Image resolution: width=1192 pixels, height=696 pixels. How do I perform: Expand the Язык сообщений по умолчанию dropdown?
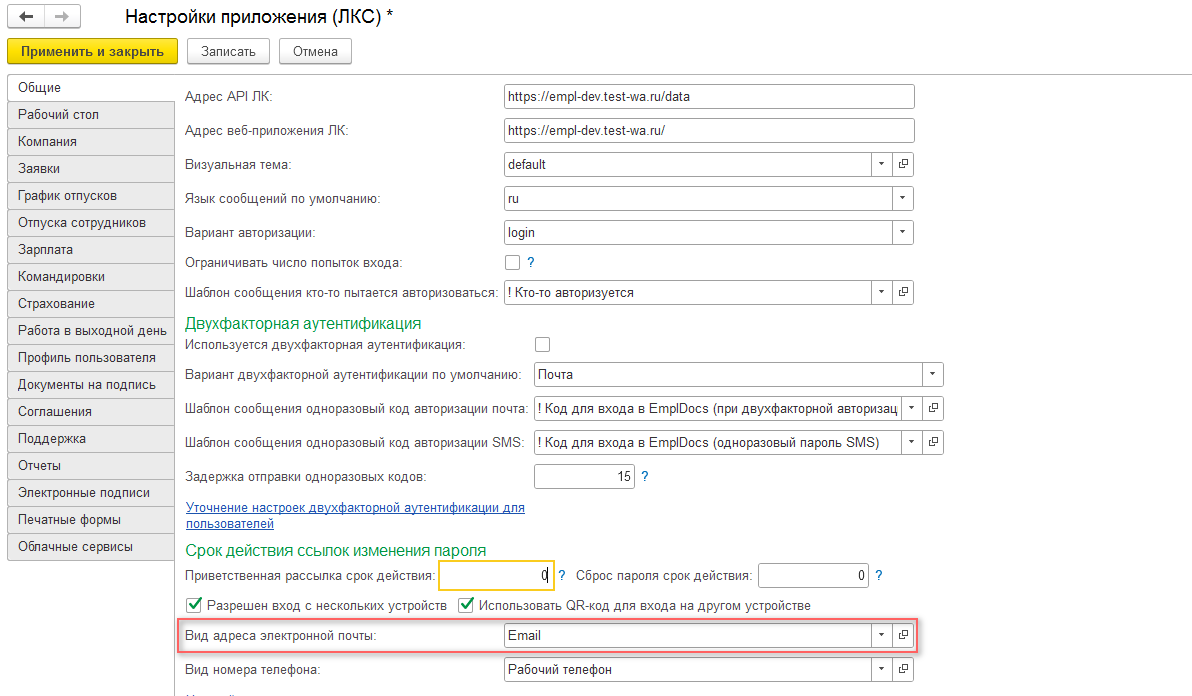(x=903, y=198)
